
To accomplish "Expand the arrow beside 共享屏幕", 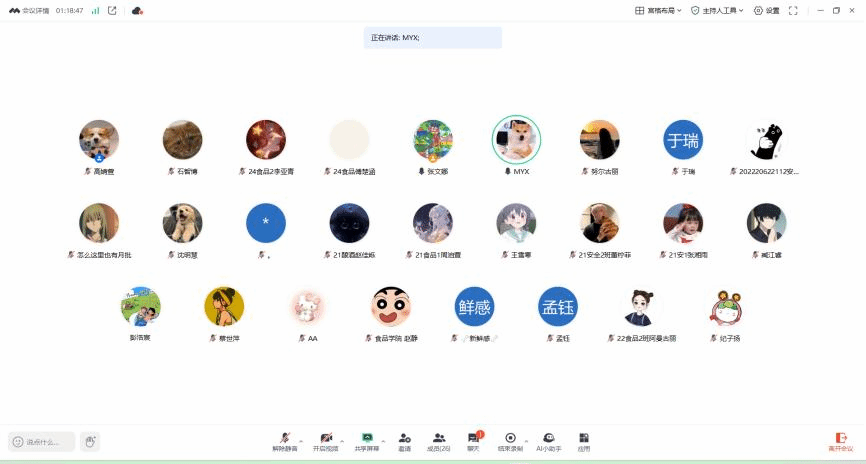I will pos(385,441).
